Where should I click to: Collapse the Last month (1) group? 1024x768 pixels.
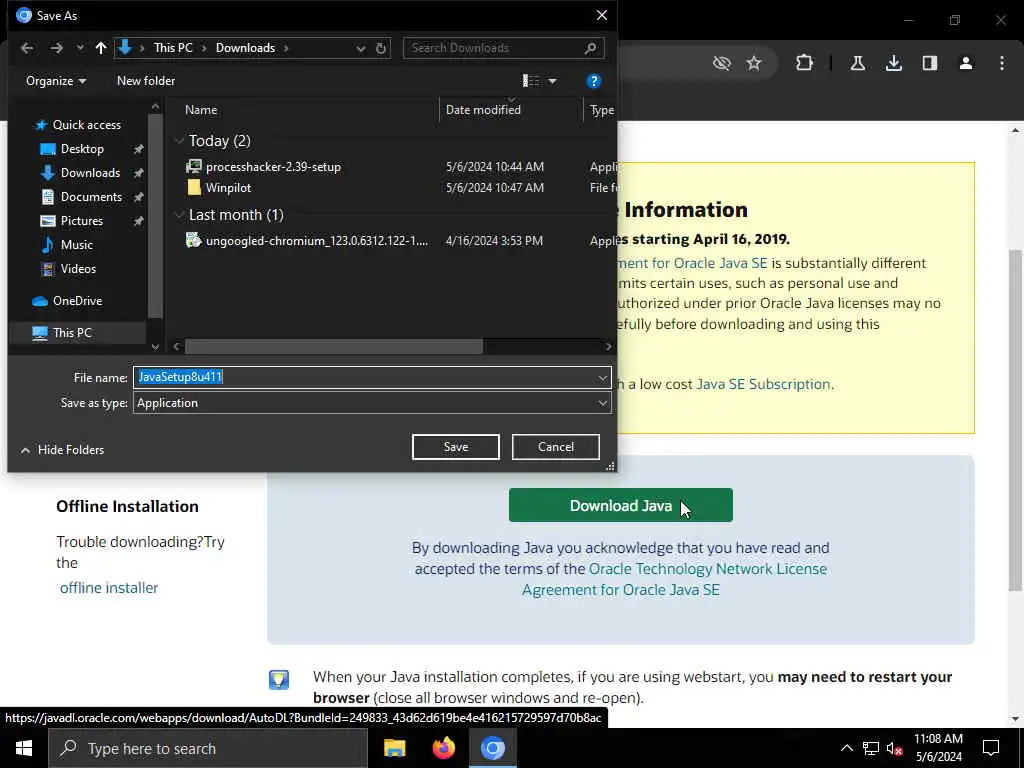(x=179, y=215)
